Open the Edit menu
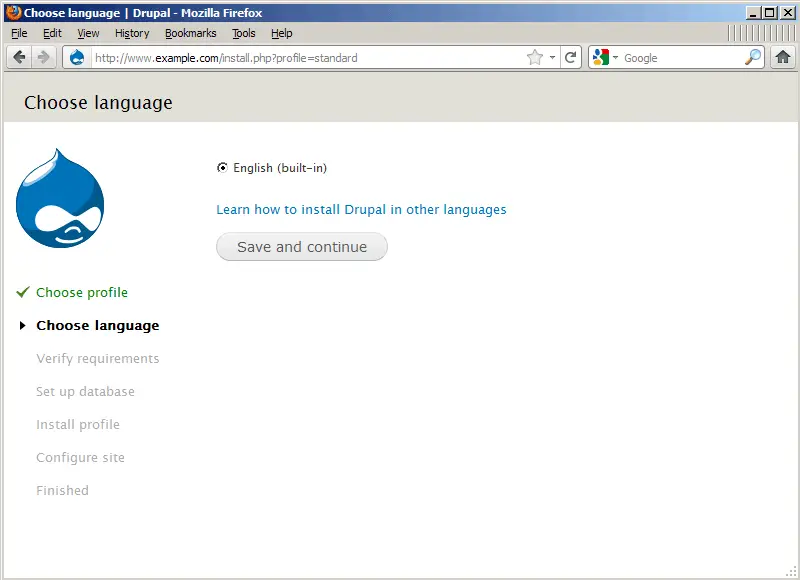 tap(52, 33)
